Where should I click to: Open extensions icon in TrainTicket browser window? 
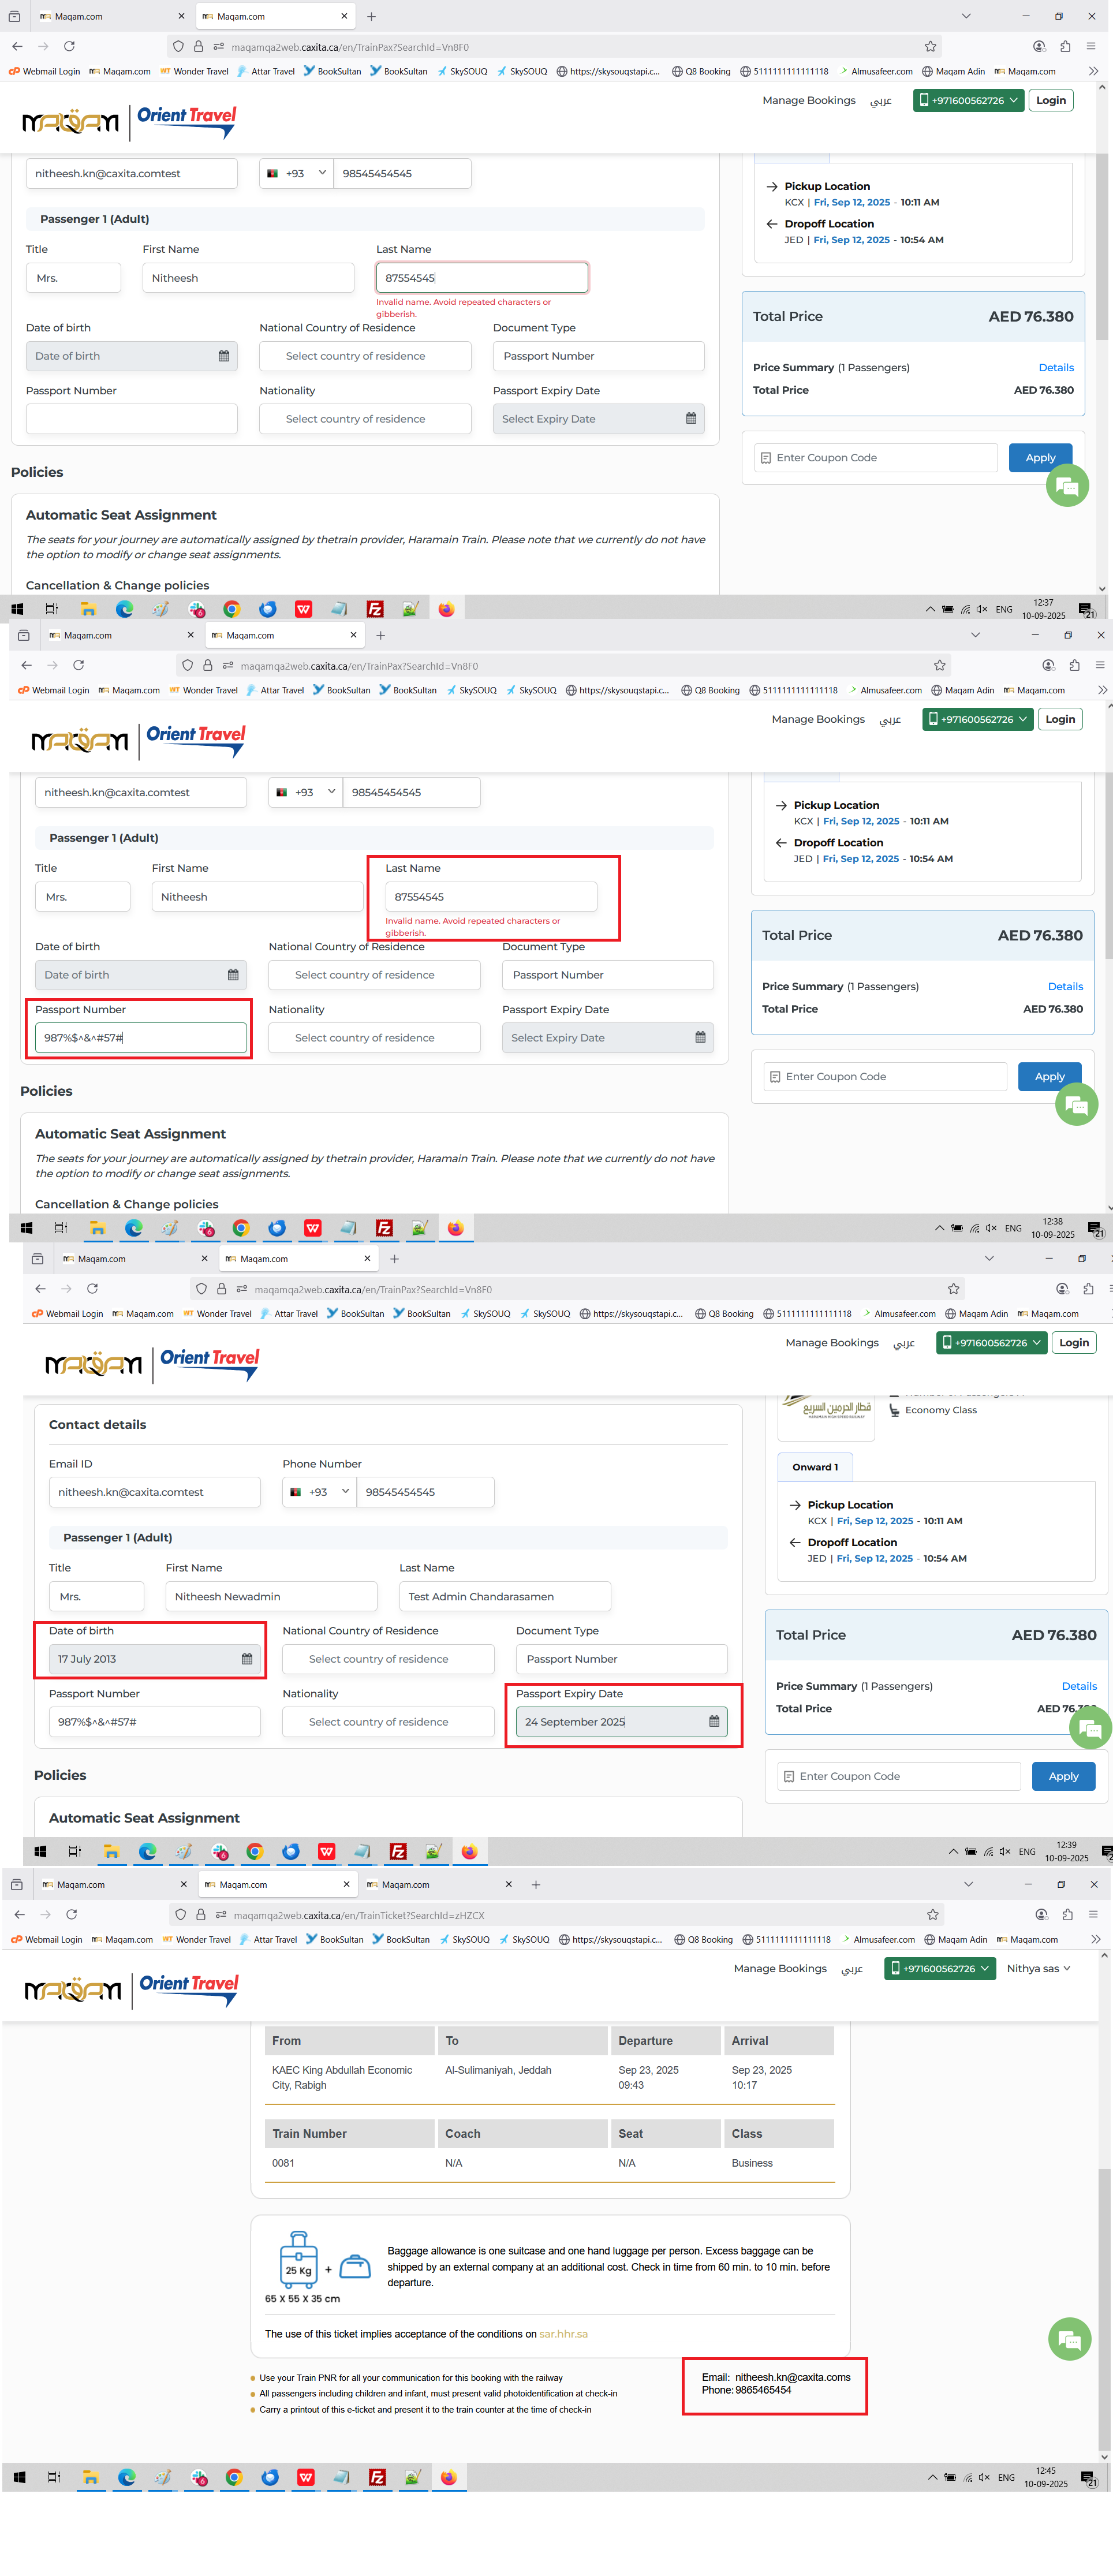coord(1067,1915)
